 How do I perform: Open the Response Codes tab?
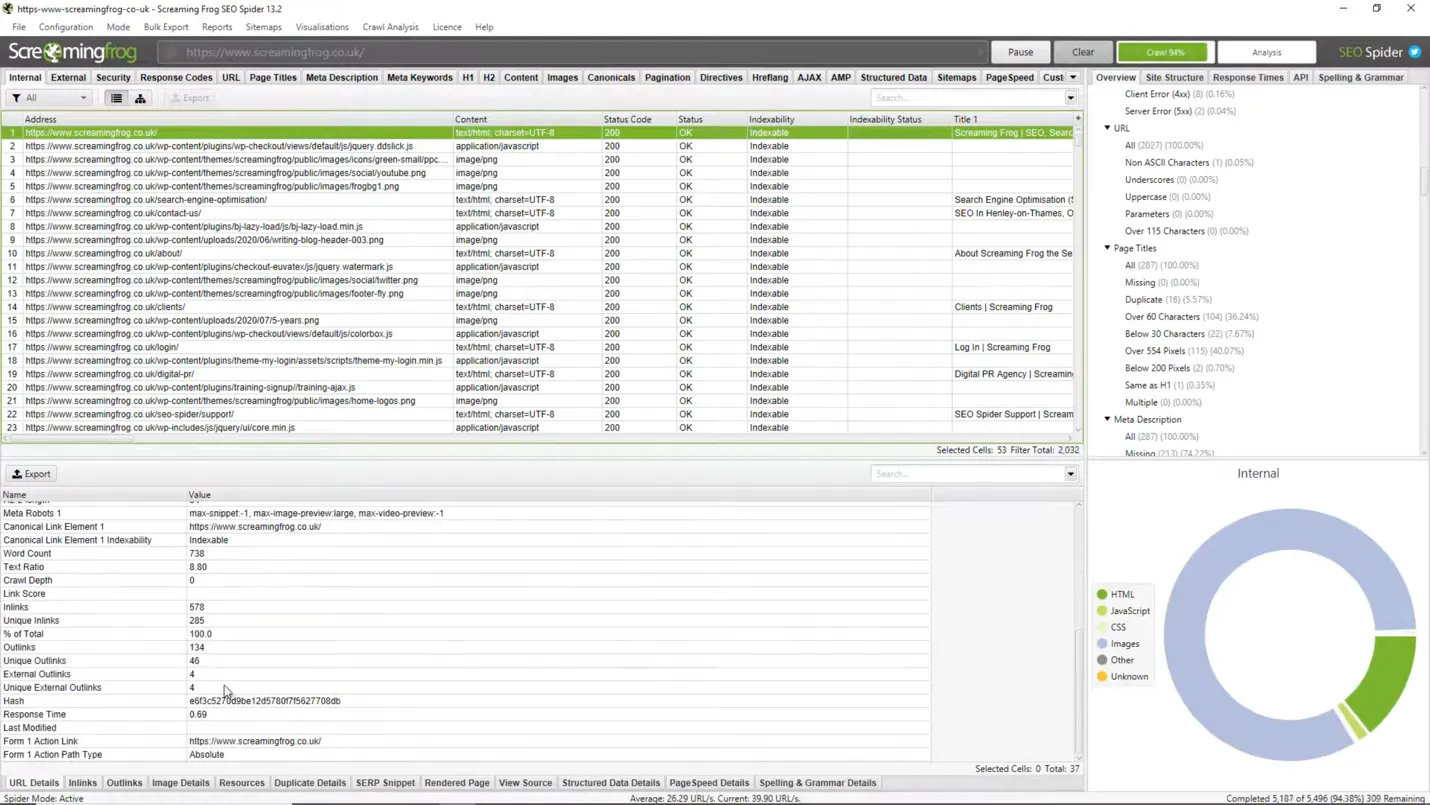pos(176,77)
